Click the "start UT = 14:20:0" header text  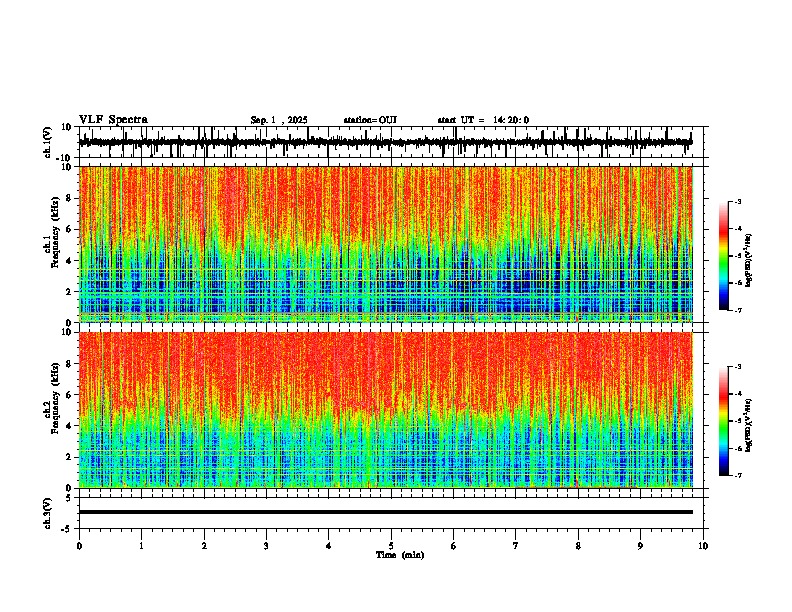coord(483,120)
